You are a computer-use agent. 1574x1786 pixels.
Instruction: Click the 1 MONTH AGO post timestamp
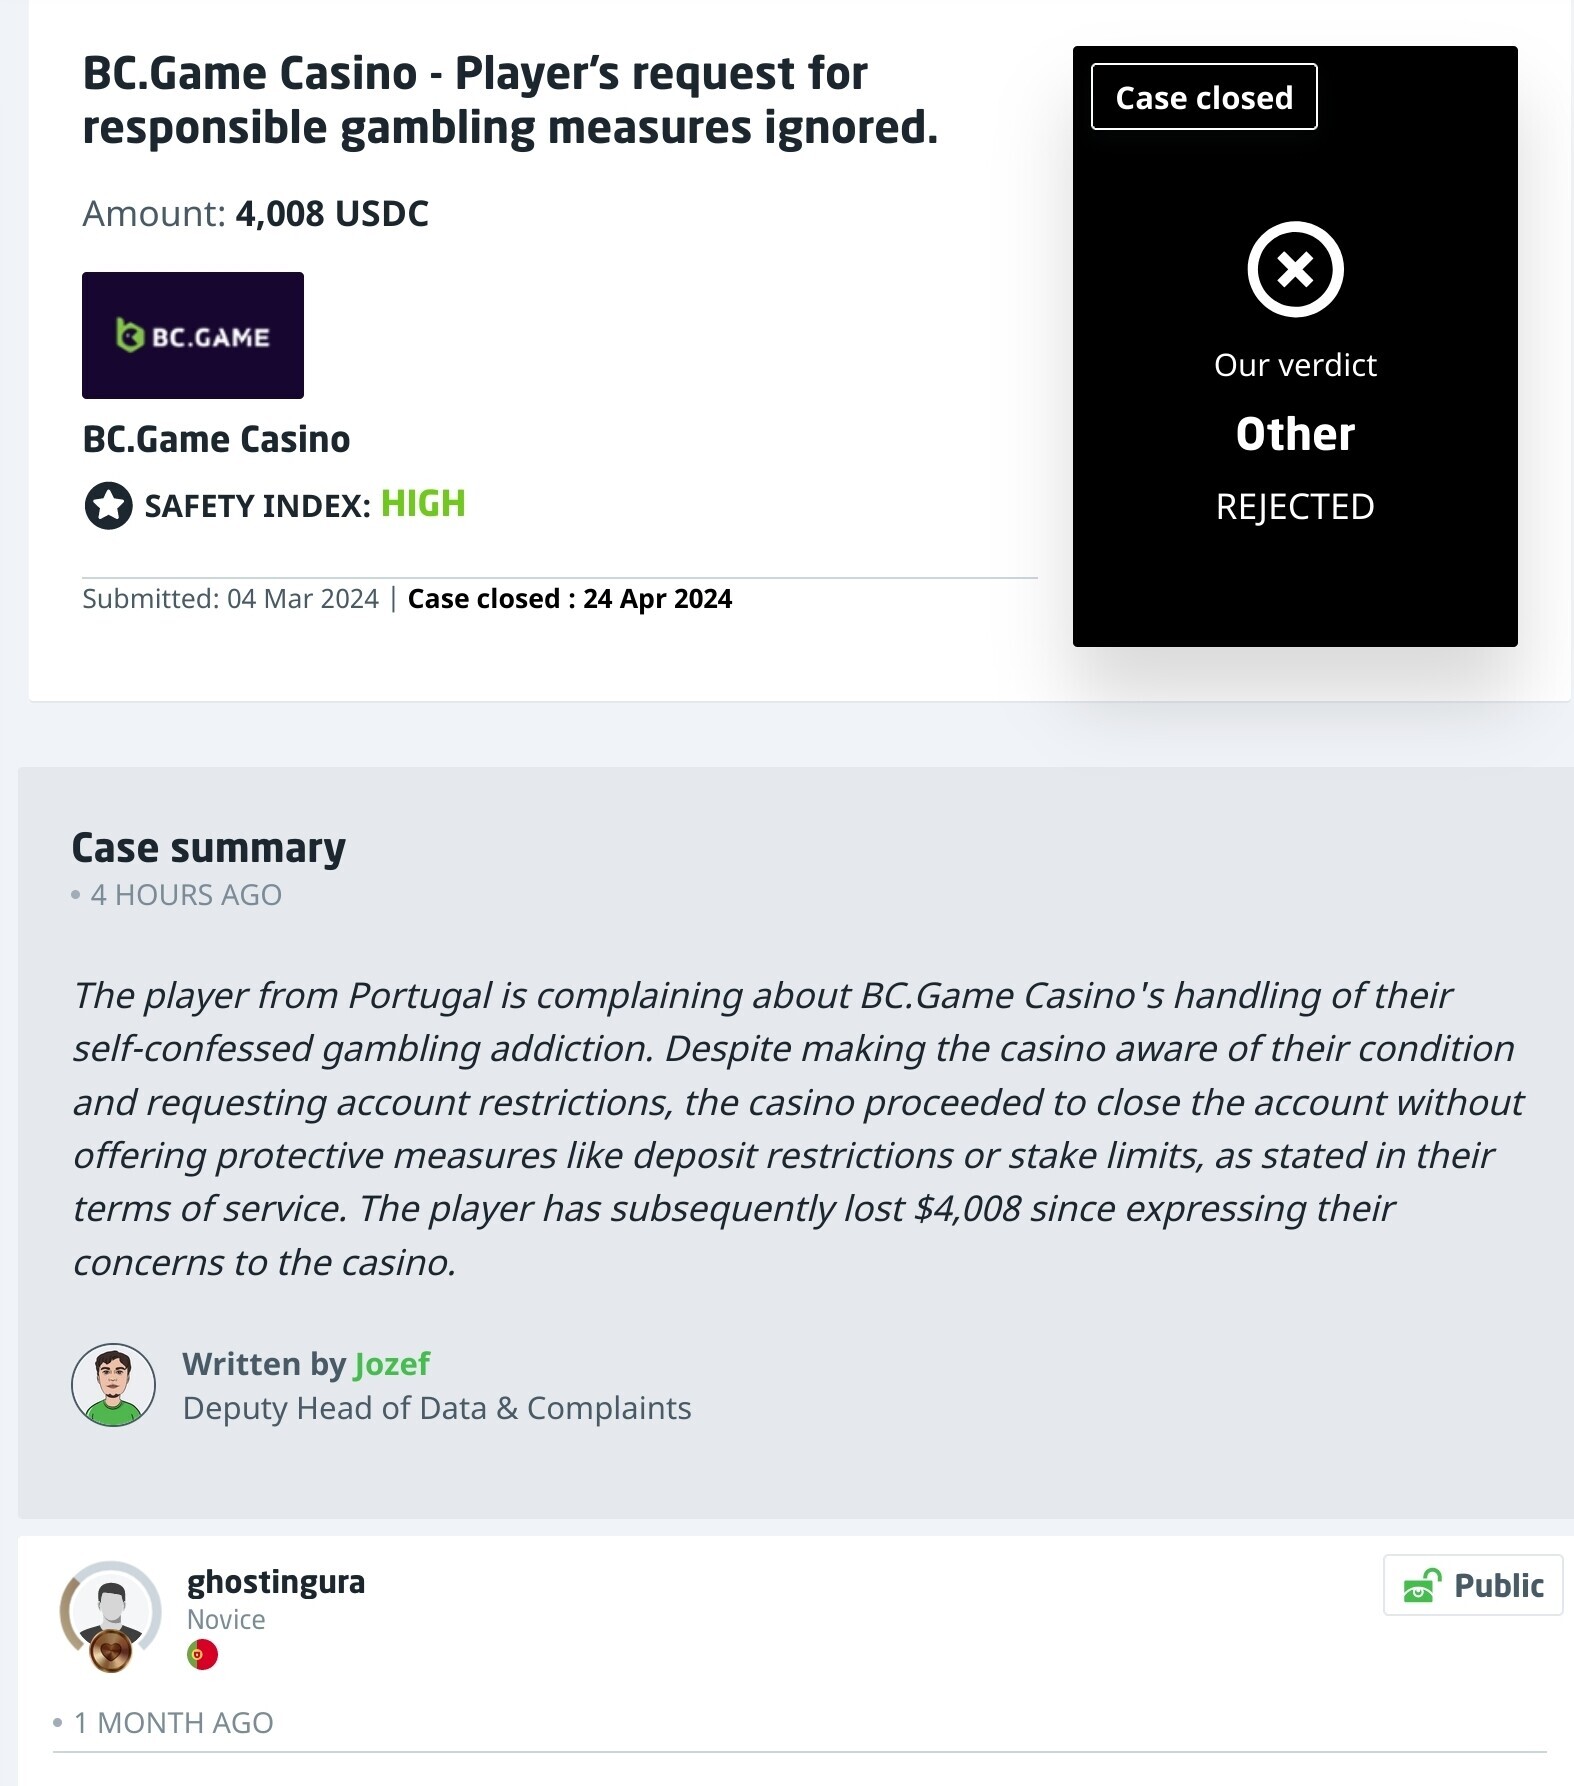(173, 1723)
